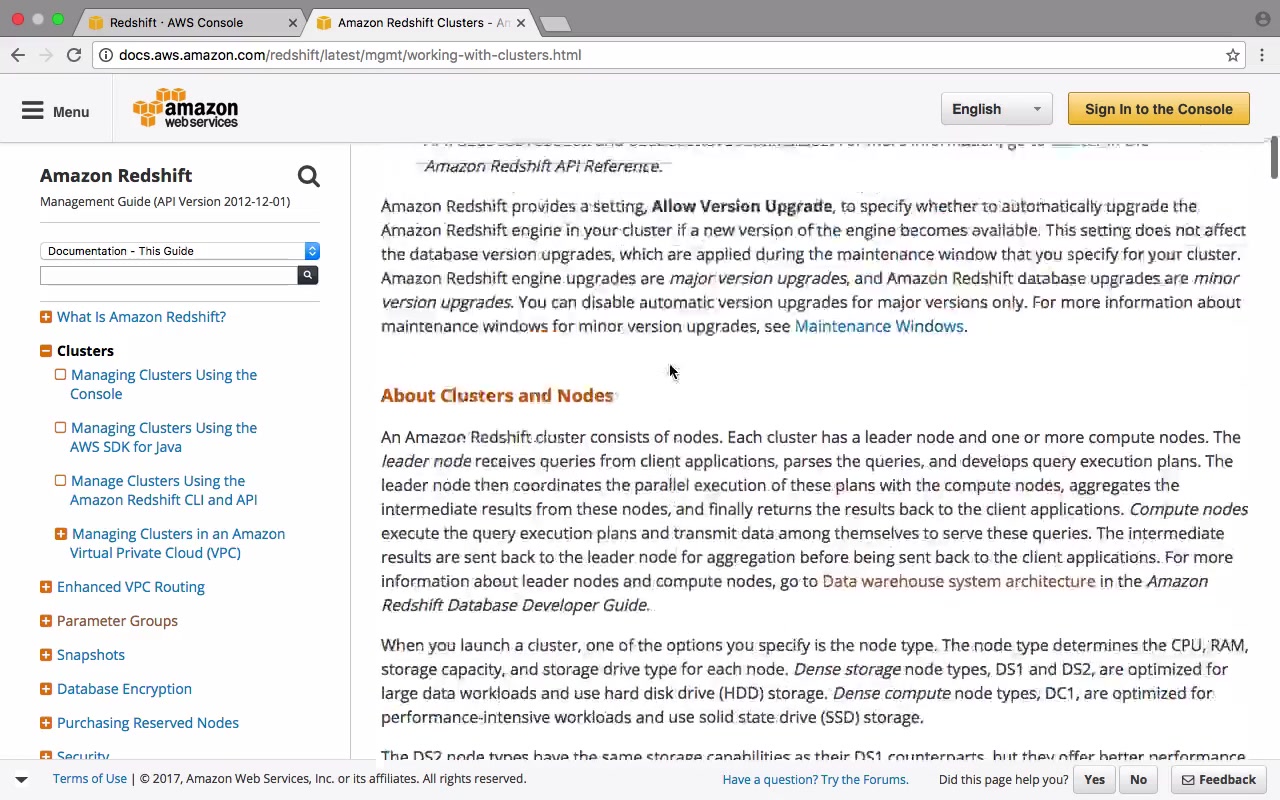Expand the Snapshots tree node
This screenshot has height=800, width=1280.
[46, 655]
